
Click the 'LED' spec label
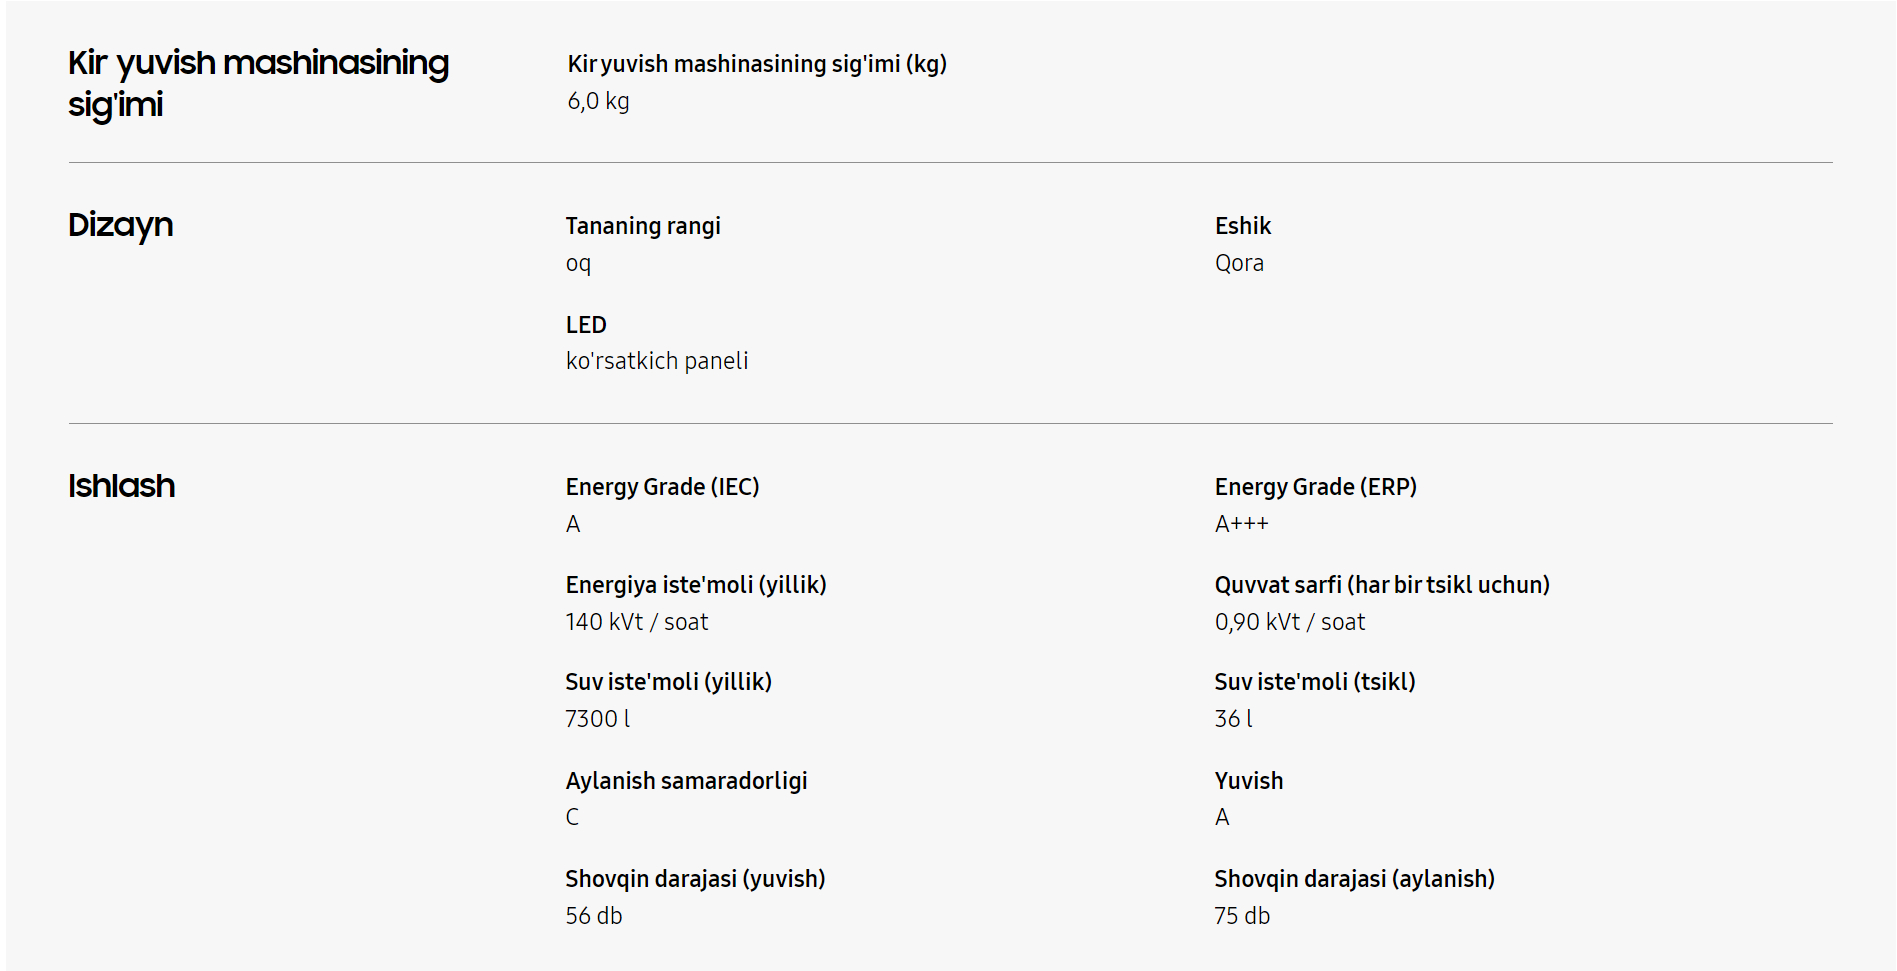[585, 325]
